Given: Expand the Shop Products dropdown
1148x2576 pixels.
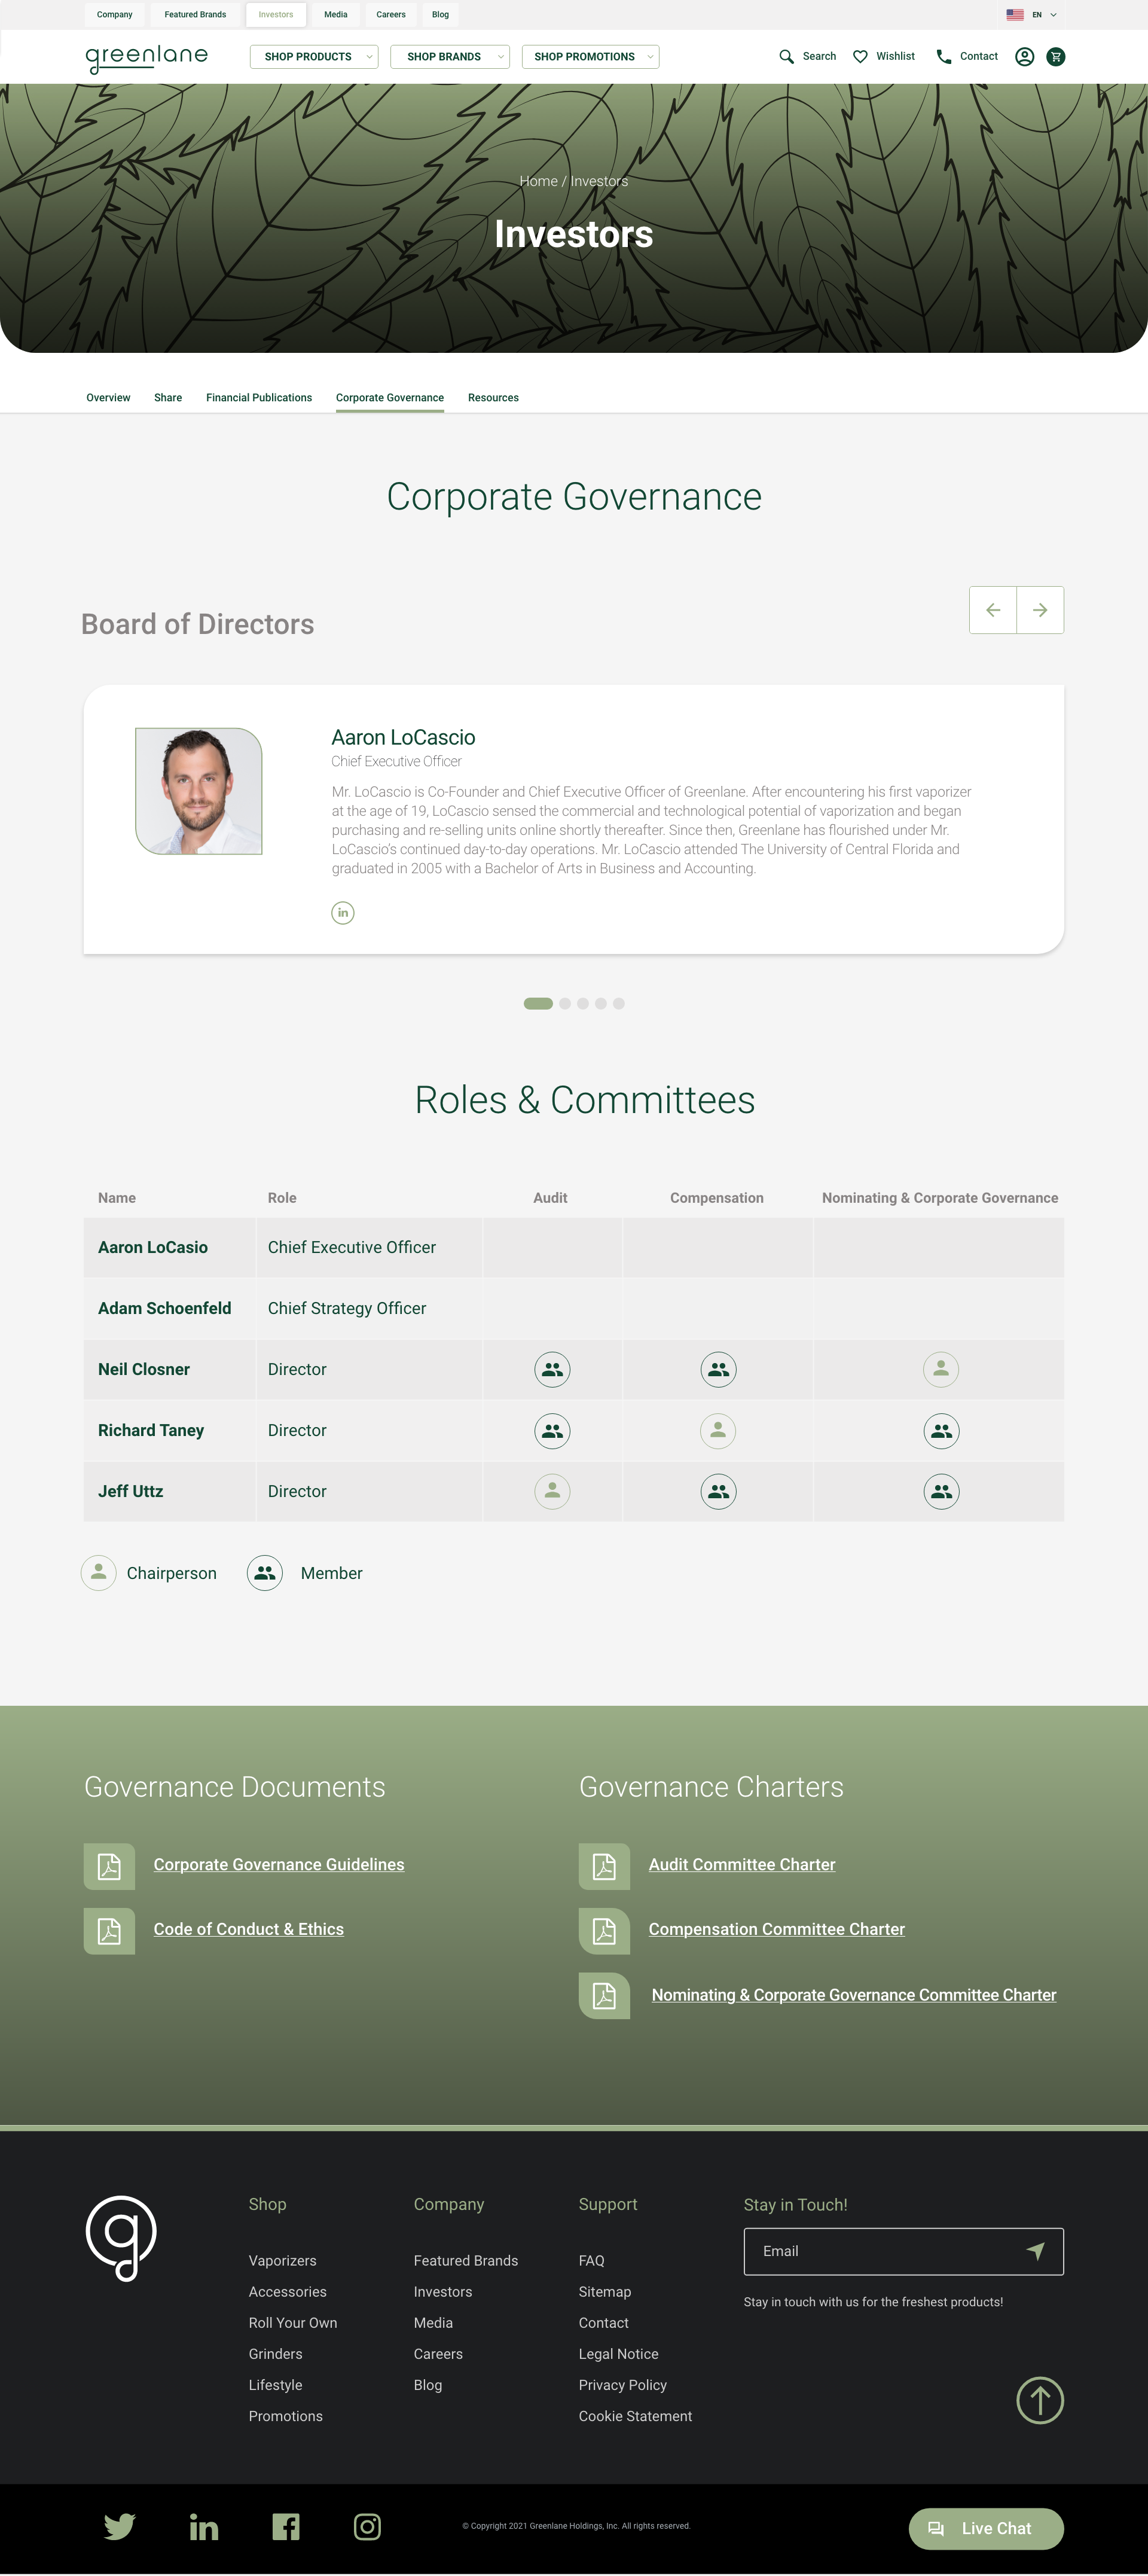Looking at the screenshot, I should (314, 57).
